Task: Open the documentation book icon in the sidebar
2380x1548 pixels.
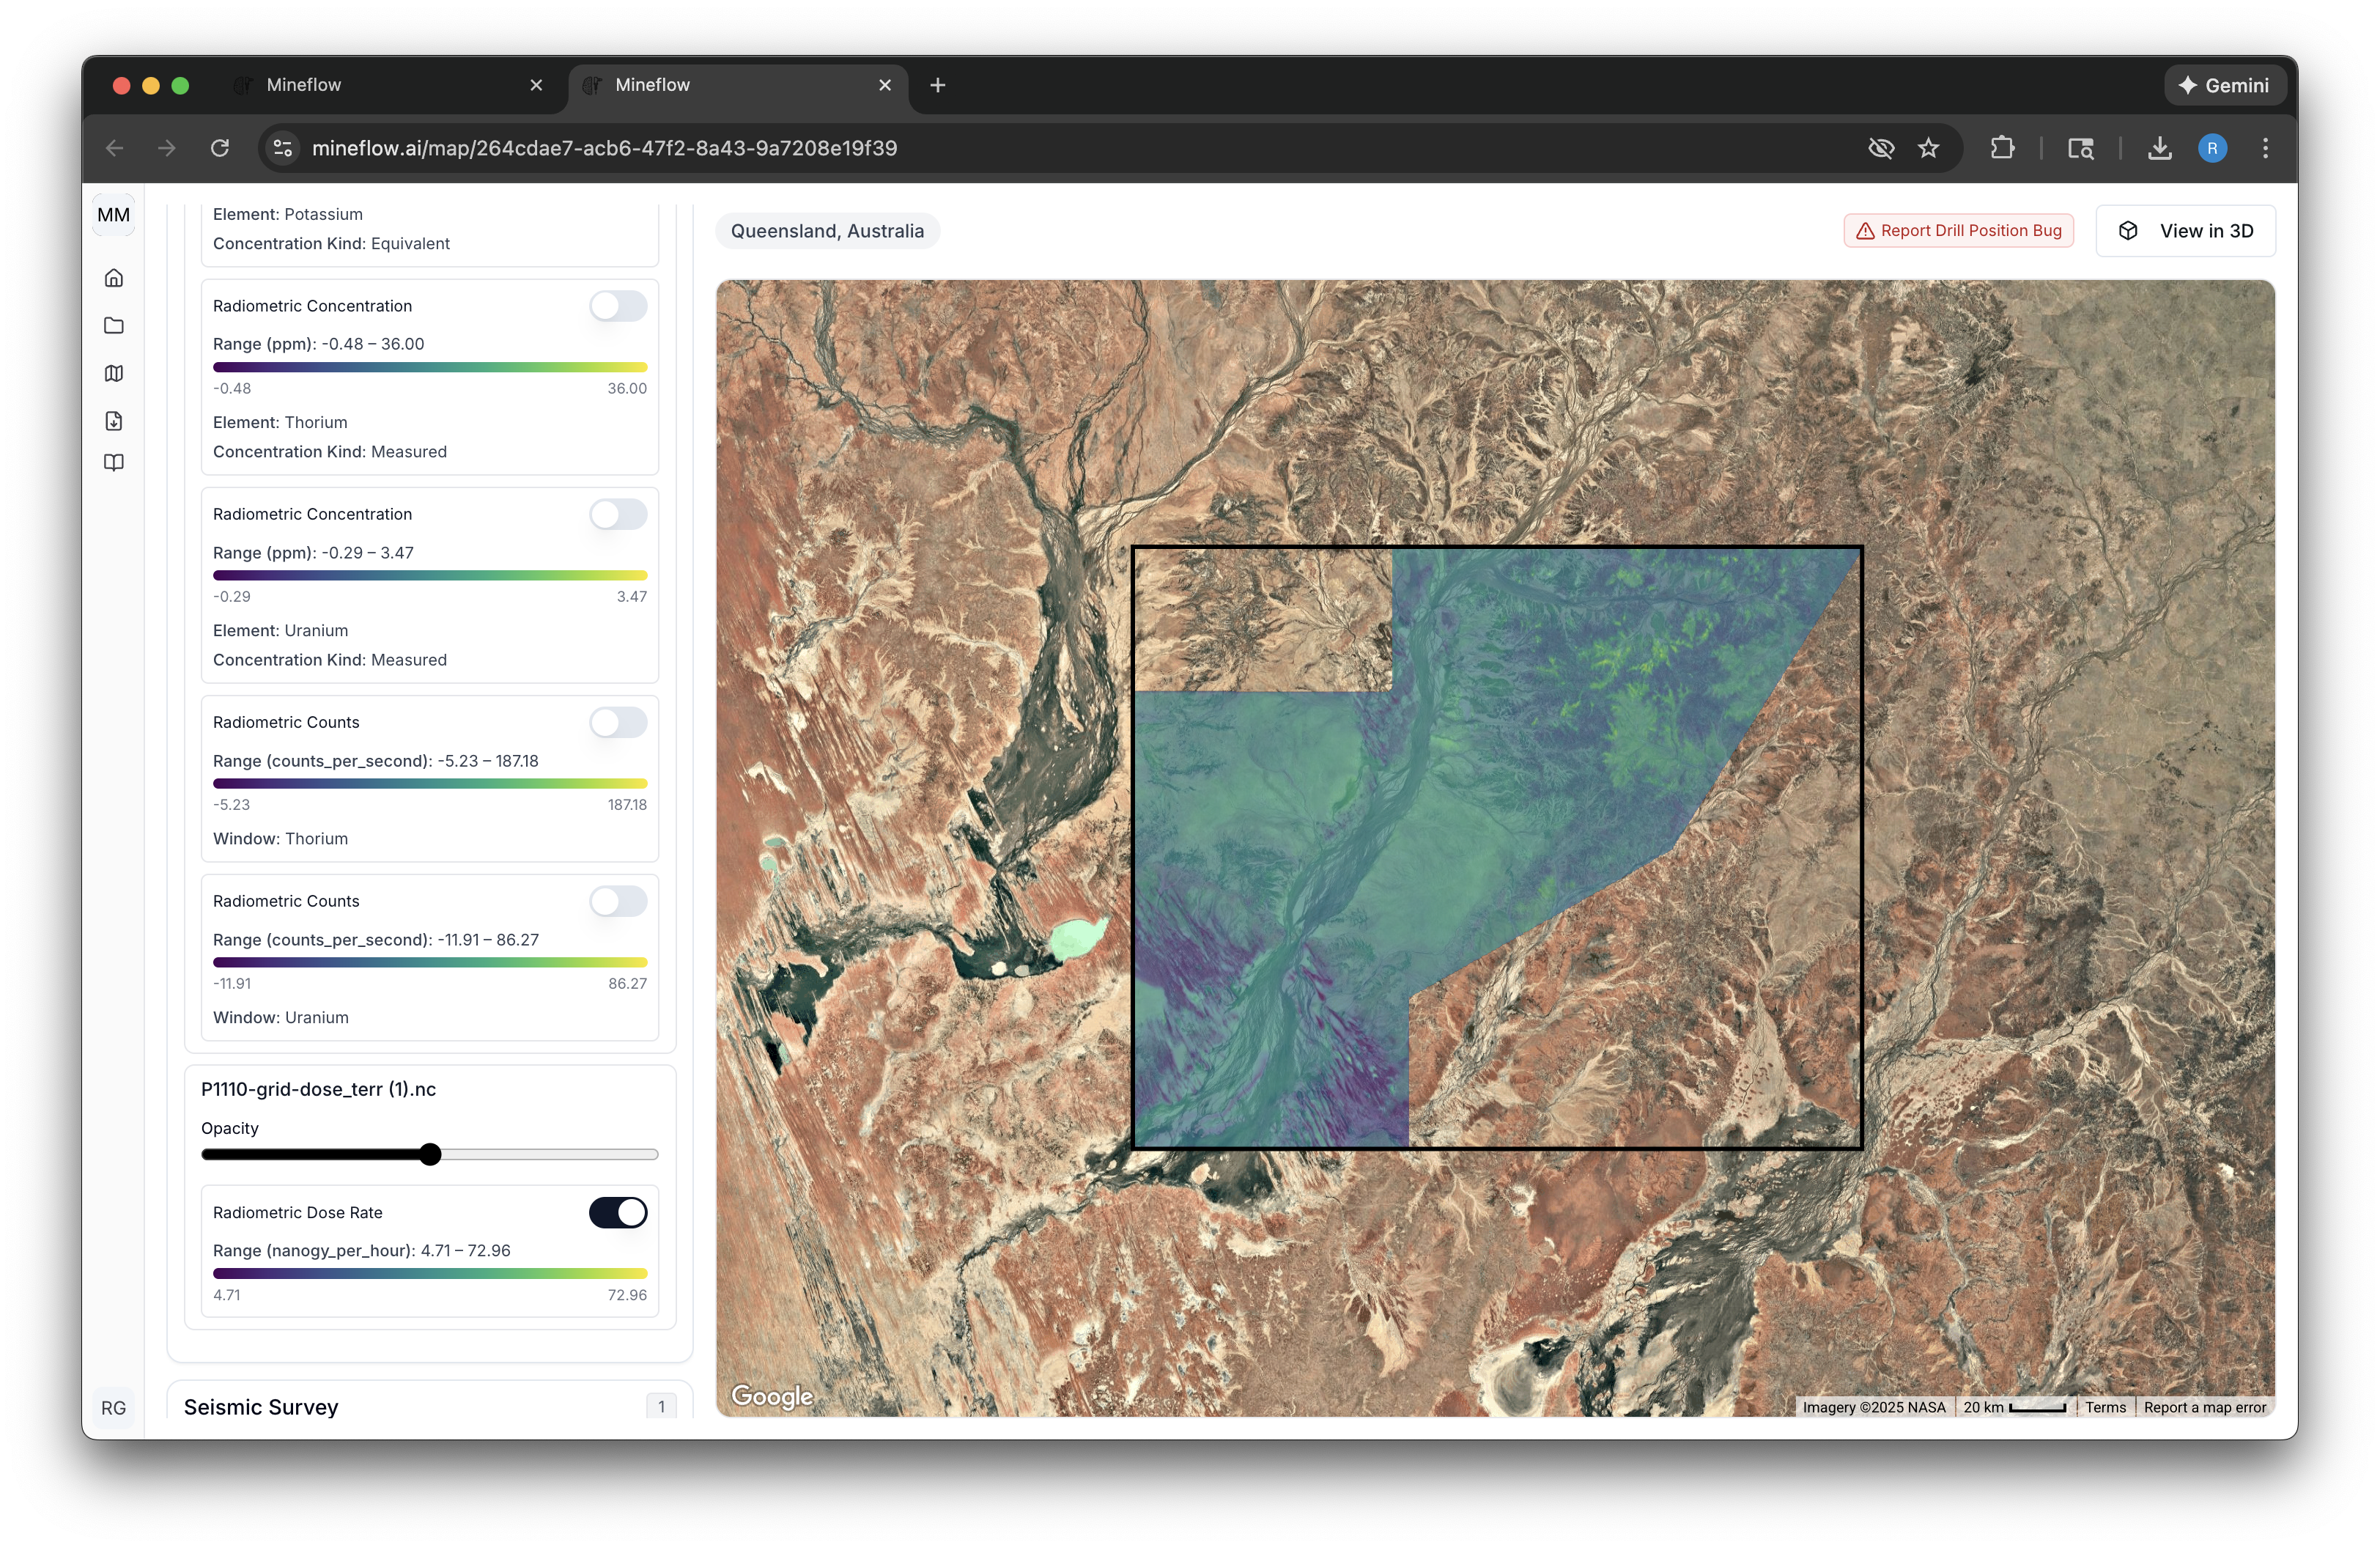Action: click(x=114, y=462)
